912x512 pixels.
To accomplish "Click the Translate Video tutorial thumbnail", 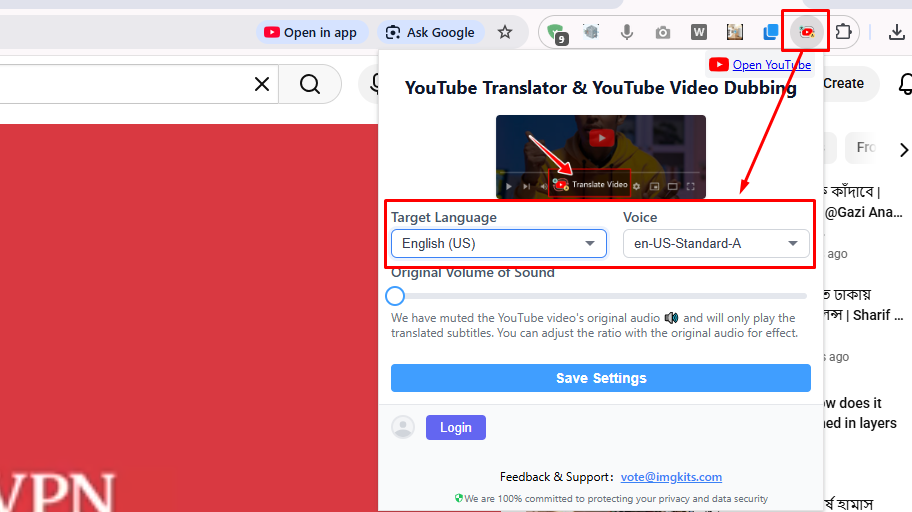I will 601,157.
